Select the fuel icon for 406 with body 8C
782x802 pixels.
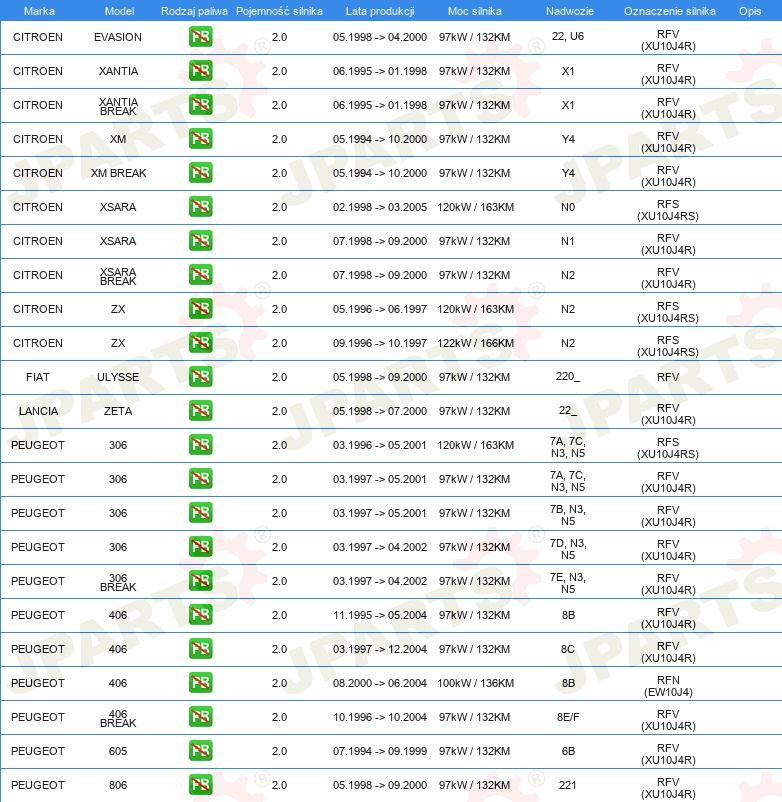pyautogui.click(x=200, y=649)
